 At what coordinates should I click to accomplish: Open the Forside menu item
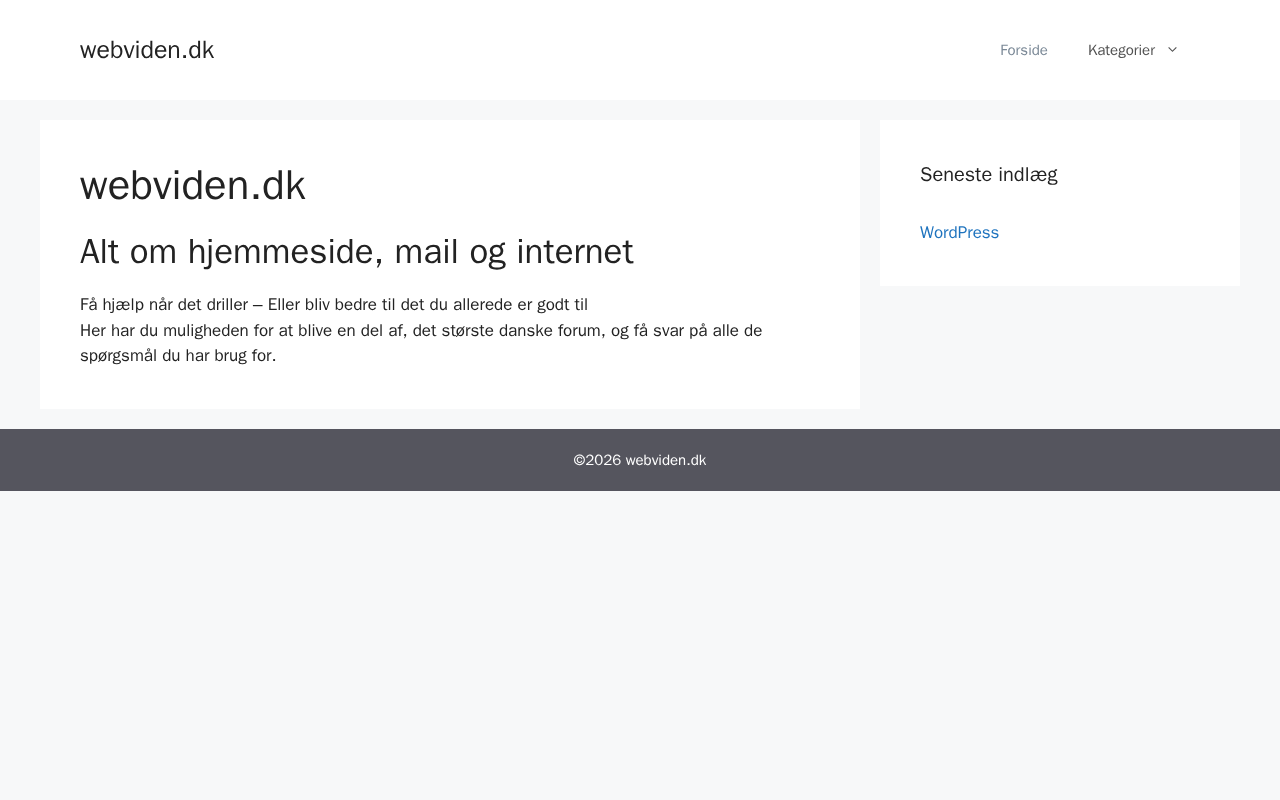click(1023, 50)
